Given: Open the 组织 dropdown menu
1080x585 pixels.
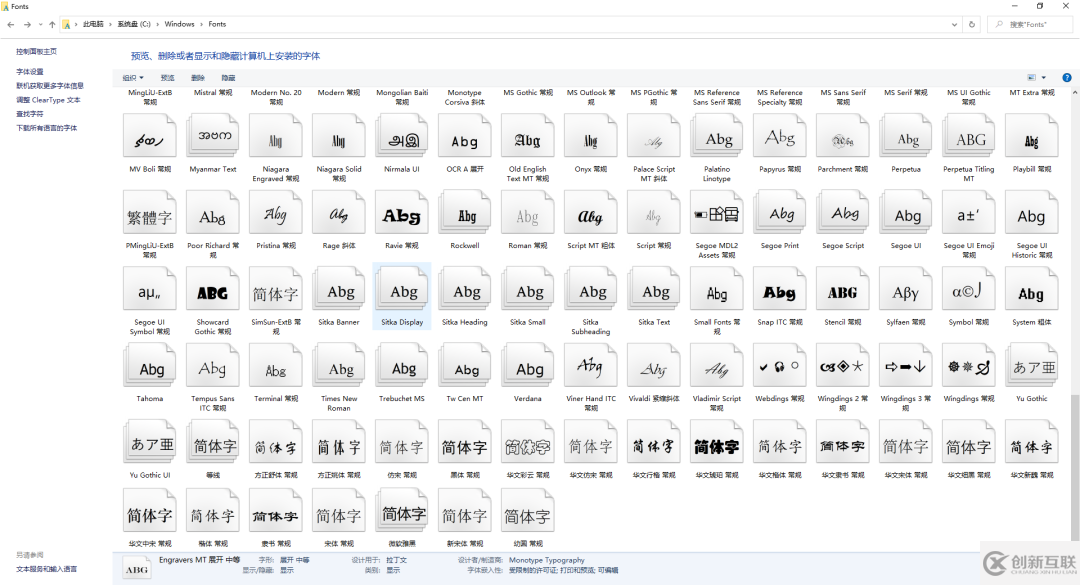Looking at the screenshot, I should tap(131, 77).
